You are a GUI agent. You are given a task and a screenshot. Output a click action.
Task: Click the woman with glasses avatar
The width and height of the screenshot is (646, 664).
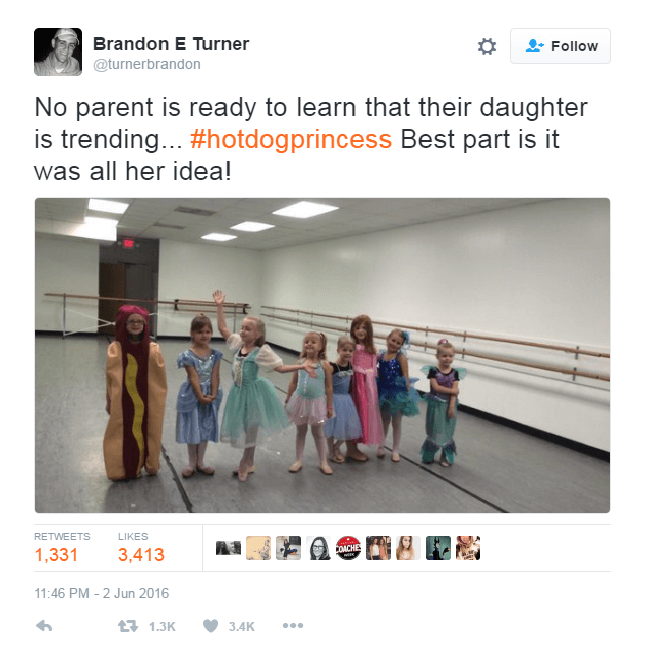(318, 548)
